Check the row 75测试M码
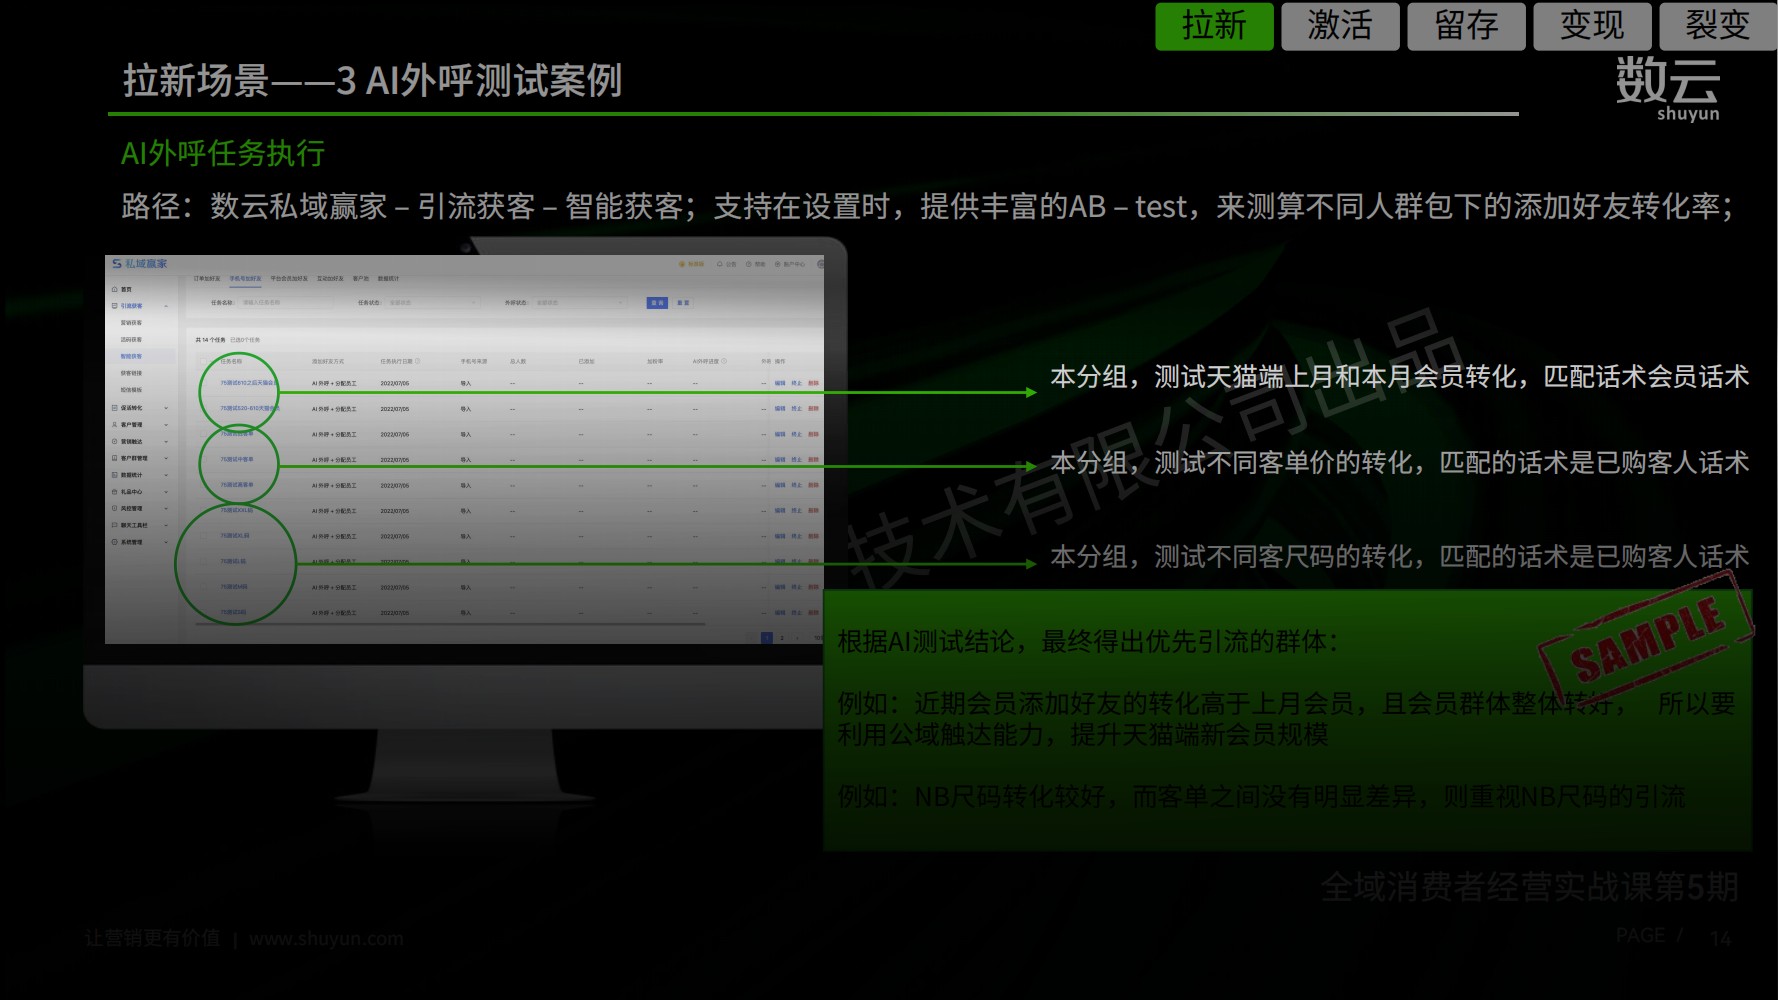The height and width of the screenshot is (1000, 1778). [x=203, y=587]
